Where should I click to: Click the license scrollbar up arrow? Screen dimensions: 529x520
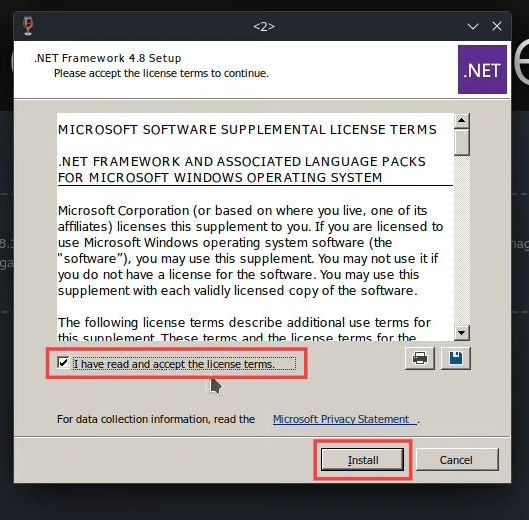click(x=462, y=120)
